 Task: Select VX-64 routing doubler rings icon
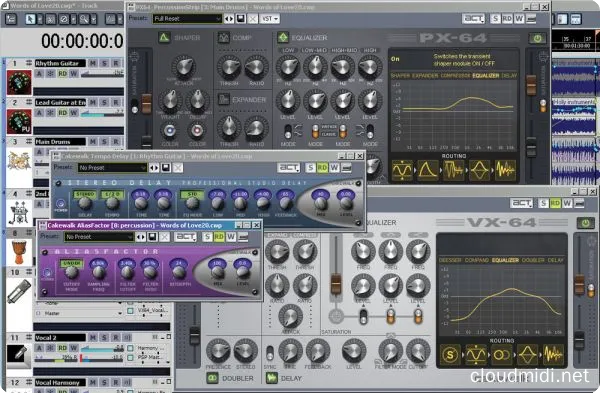pos(501,355)
